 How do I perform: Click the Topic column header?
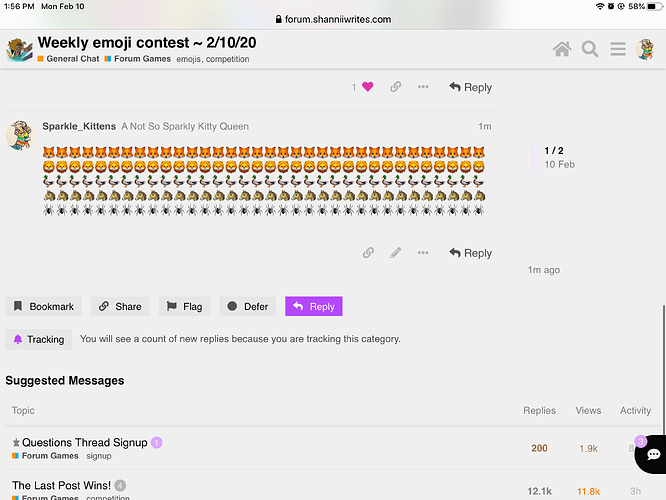[x=23, y=410]
